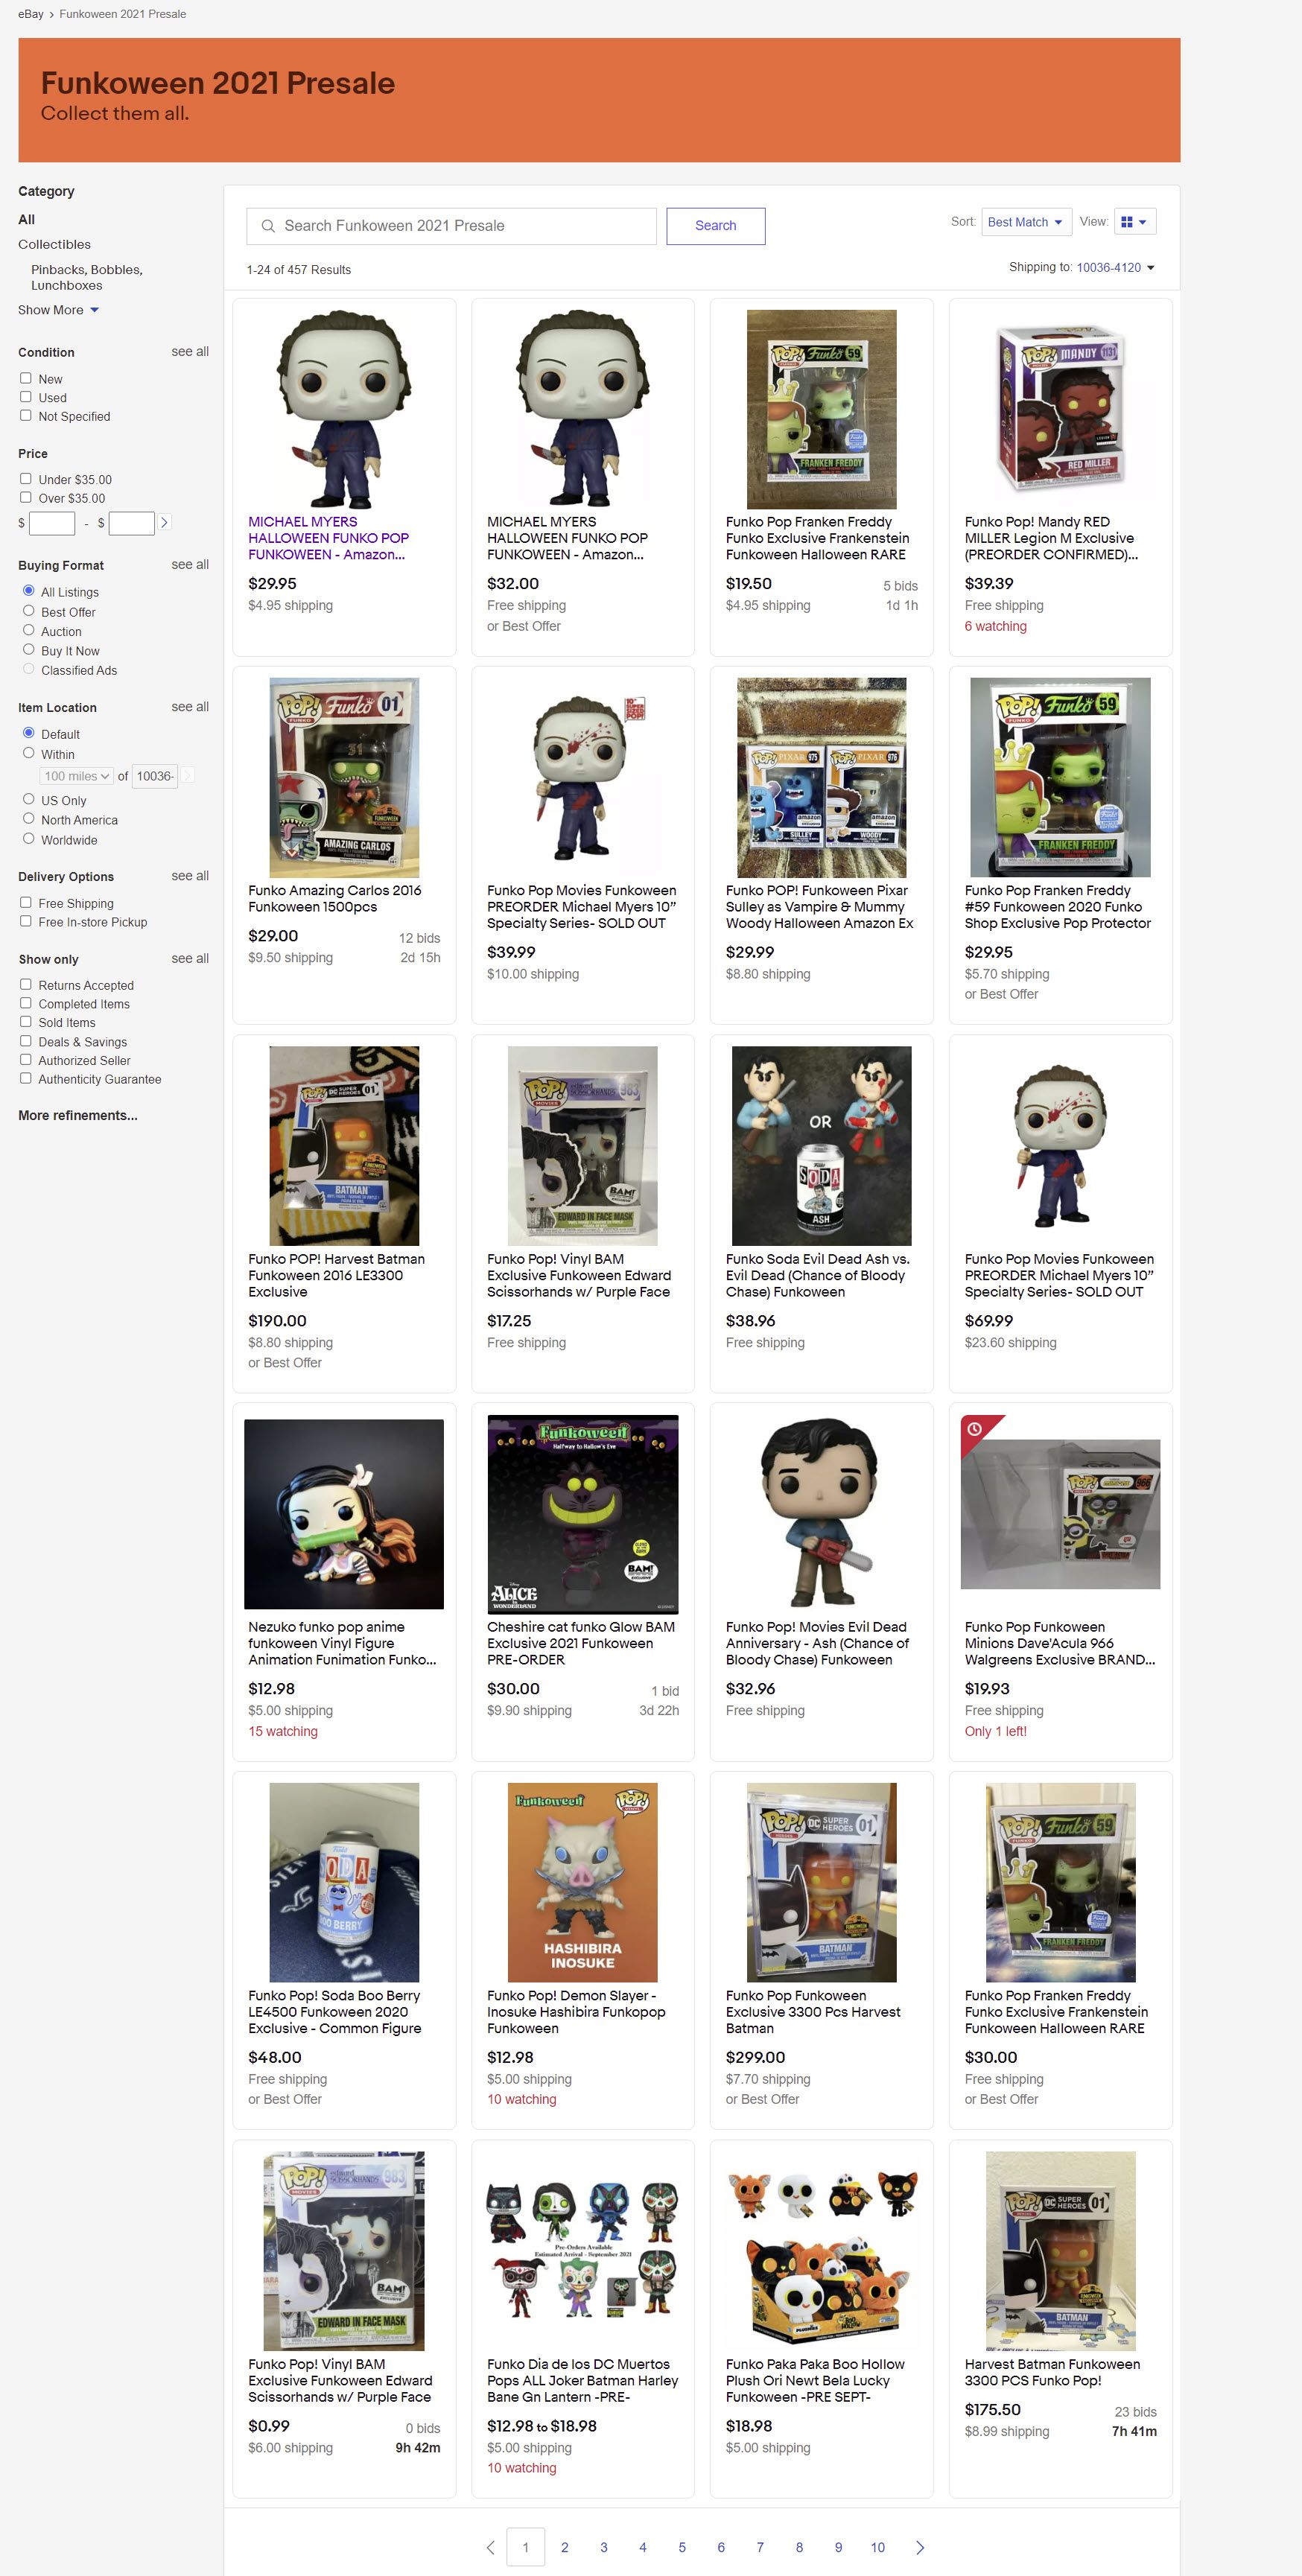
Task: Open the 100 miles distance dropdown
Action: tap(76, 776)
